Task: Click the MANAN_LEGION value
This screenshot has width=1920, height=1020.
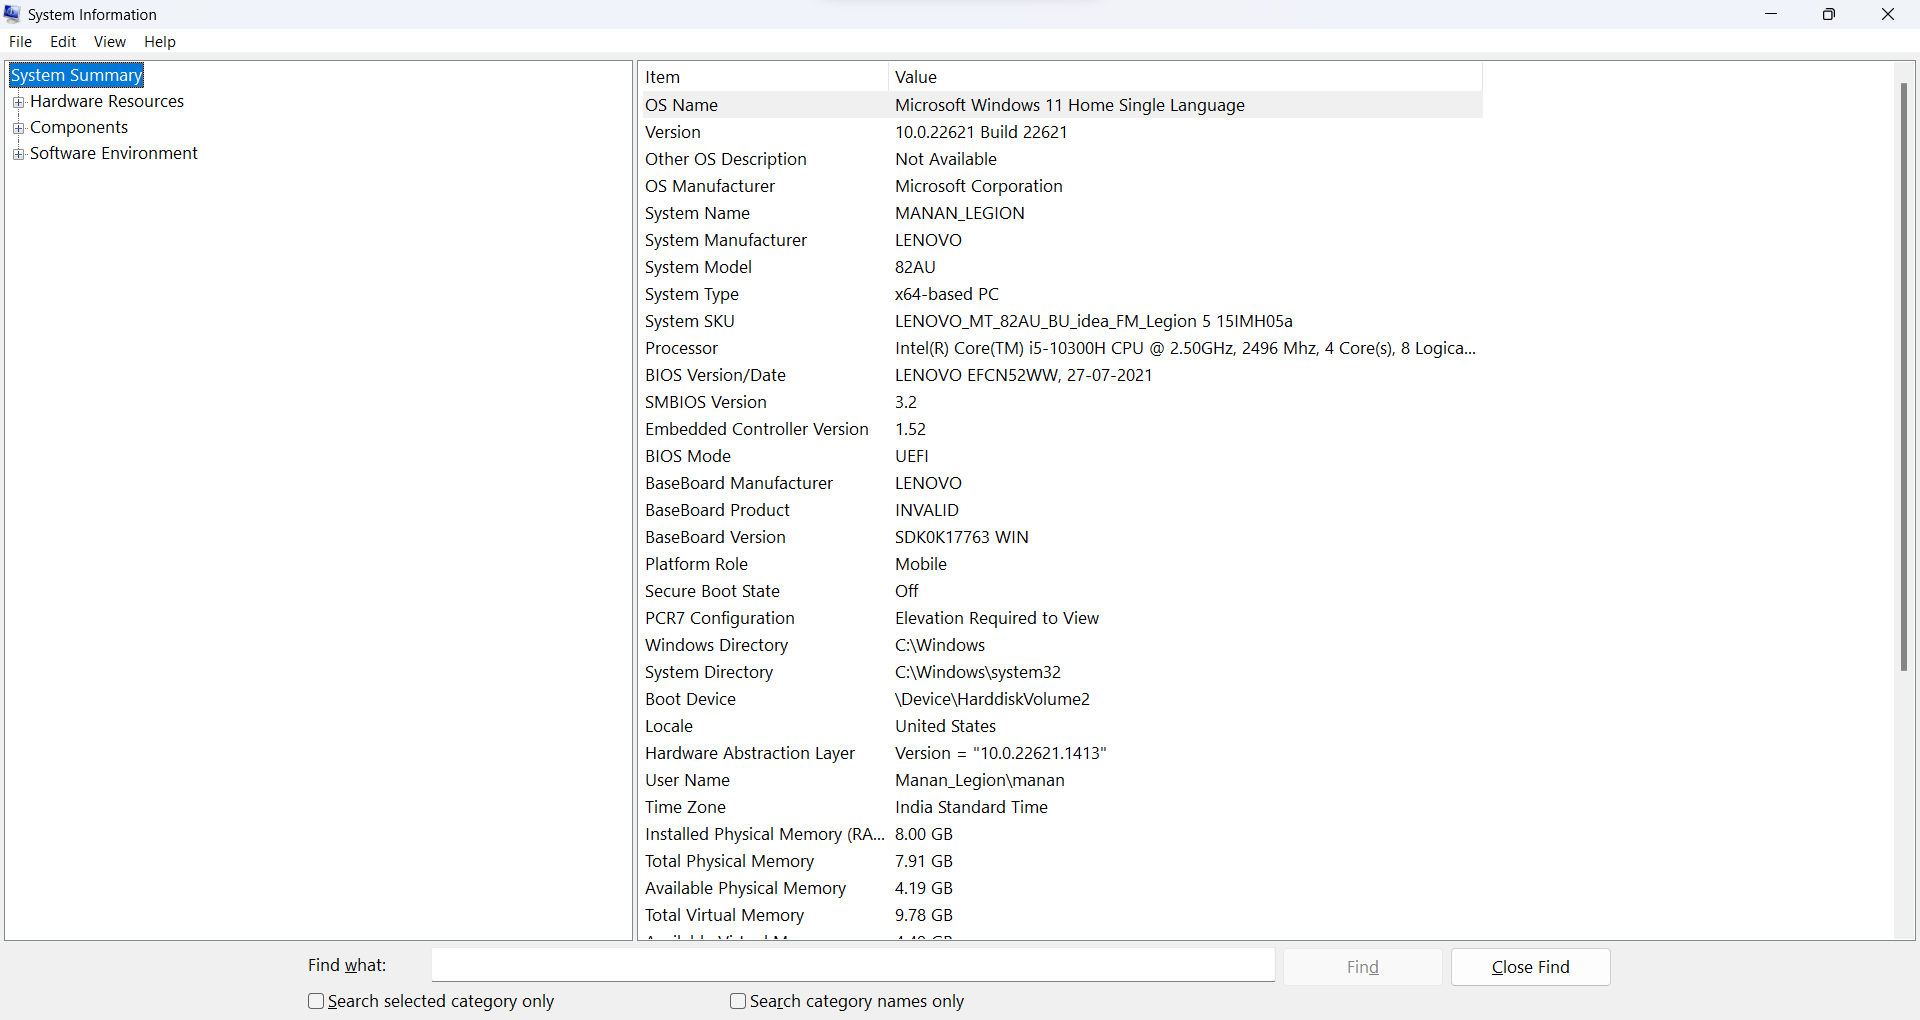Action: [x=960, y=213]
